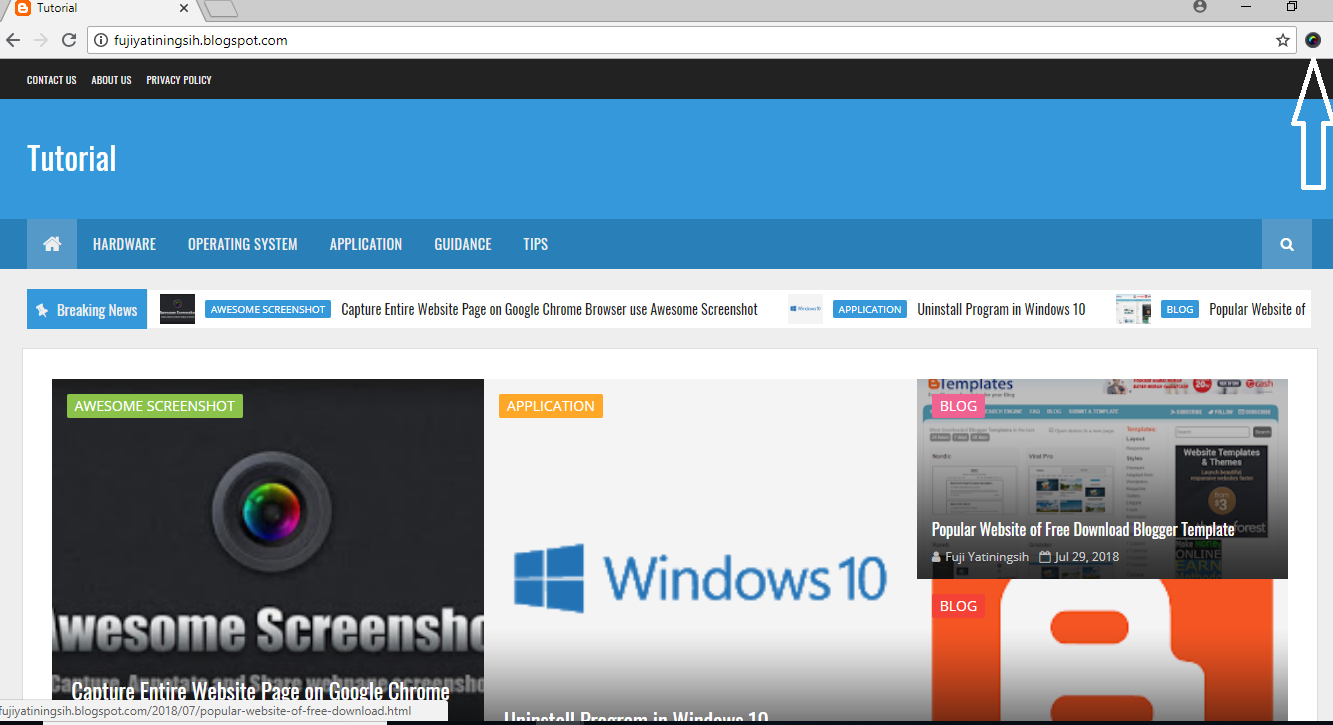
Task: Open the APPLICATION menu item
Action: pyautogui.click(x=366, y=244)
